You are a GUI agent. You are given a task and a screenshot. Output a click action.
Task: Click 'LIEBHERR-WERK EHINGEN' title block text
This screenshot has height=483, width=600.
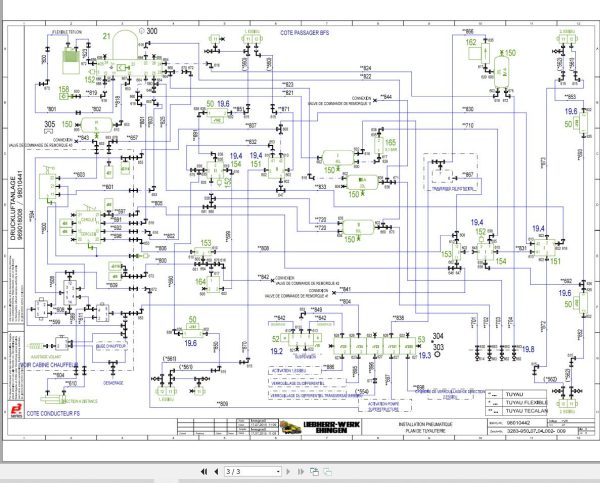point(331,427)
